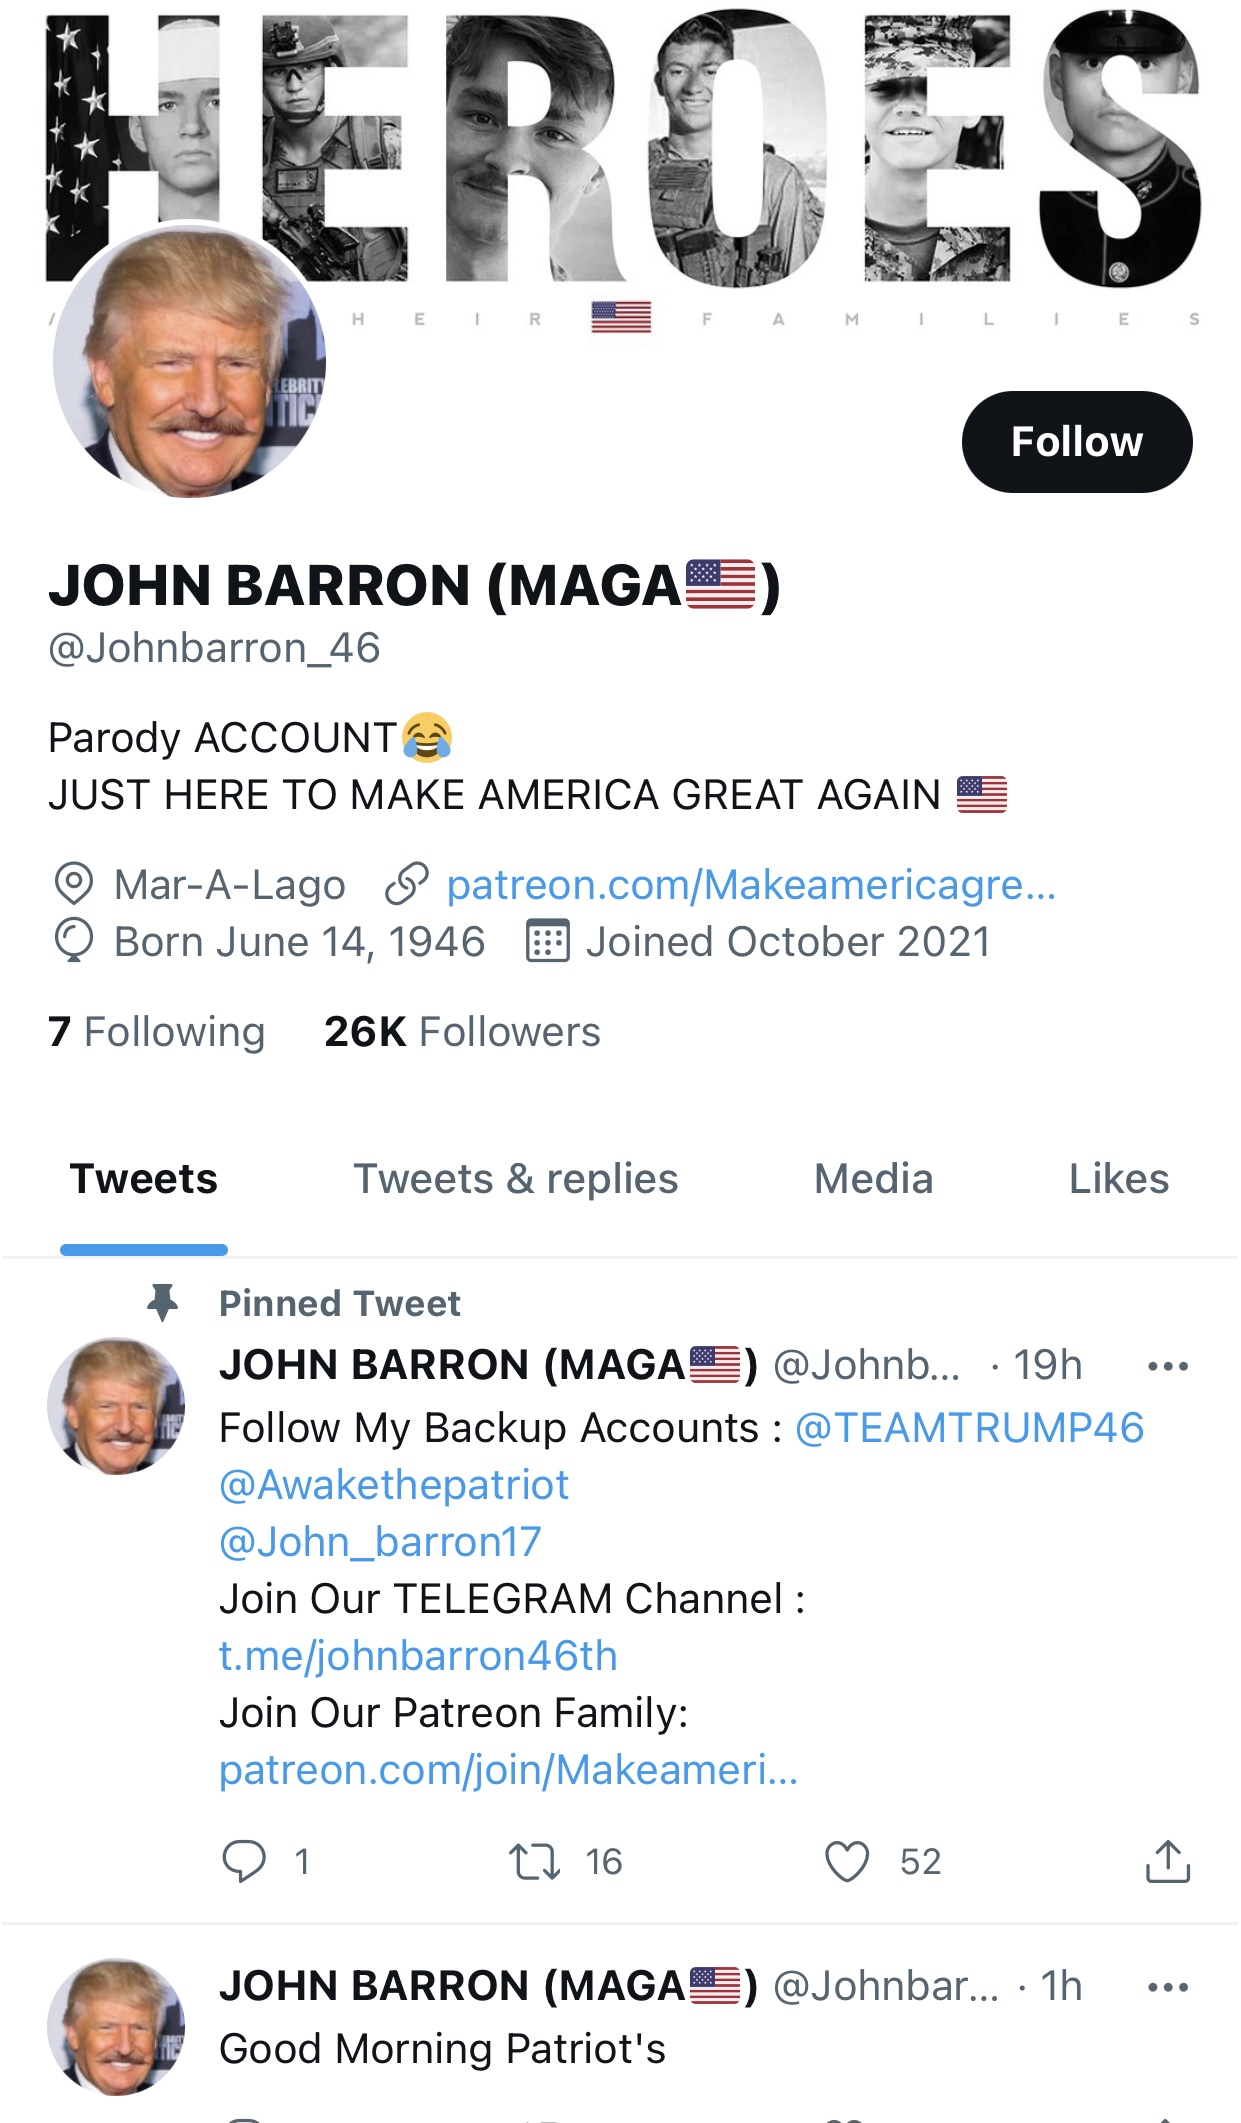The width and height of the screenshot is (1241, 2123).
Task: Follow the JOHN BARRON account
Action: (1077, 441)
